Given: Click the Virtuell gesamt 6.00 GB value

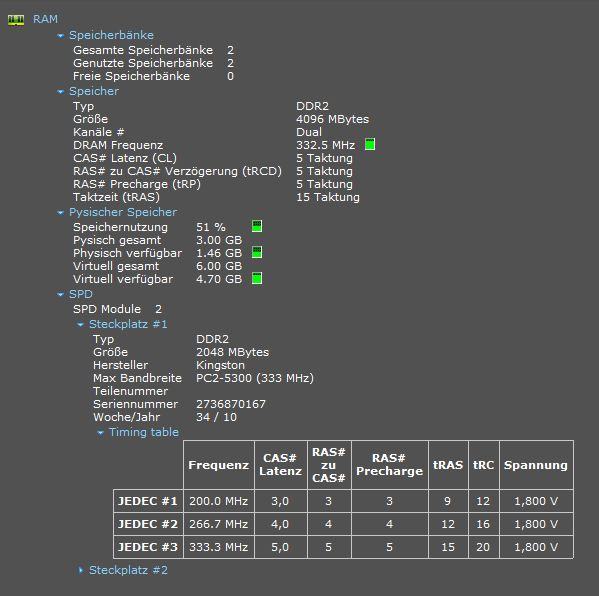Looking at the screenshot, I should point(219,266).
